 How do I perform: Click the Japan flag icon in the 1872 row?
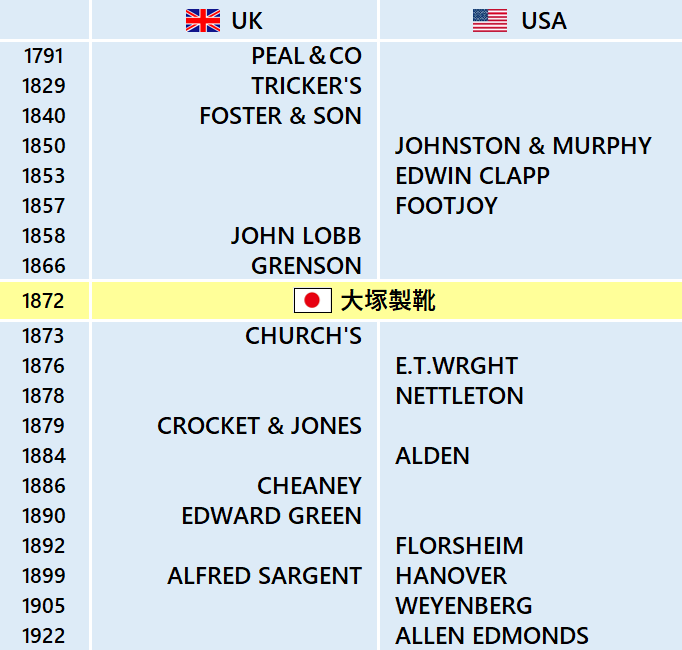coord(313,300)
